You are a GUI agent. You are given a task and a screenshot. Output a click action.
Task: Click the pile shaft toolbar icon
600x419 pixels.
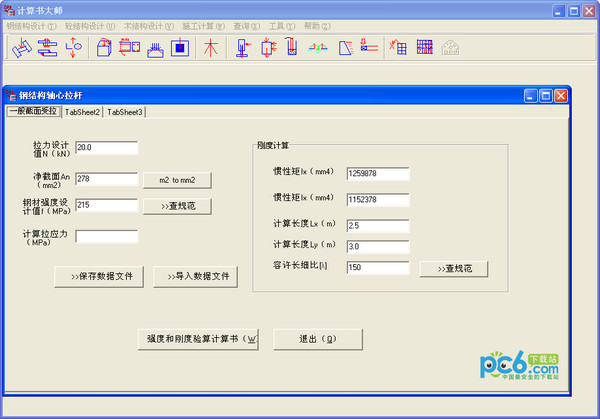pyautogui.click(x=292, y=46)
